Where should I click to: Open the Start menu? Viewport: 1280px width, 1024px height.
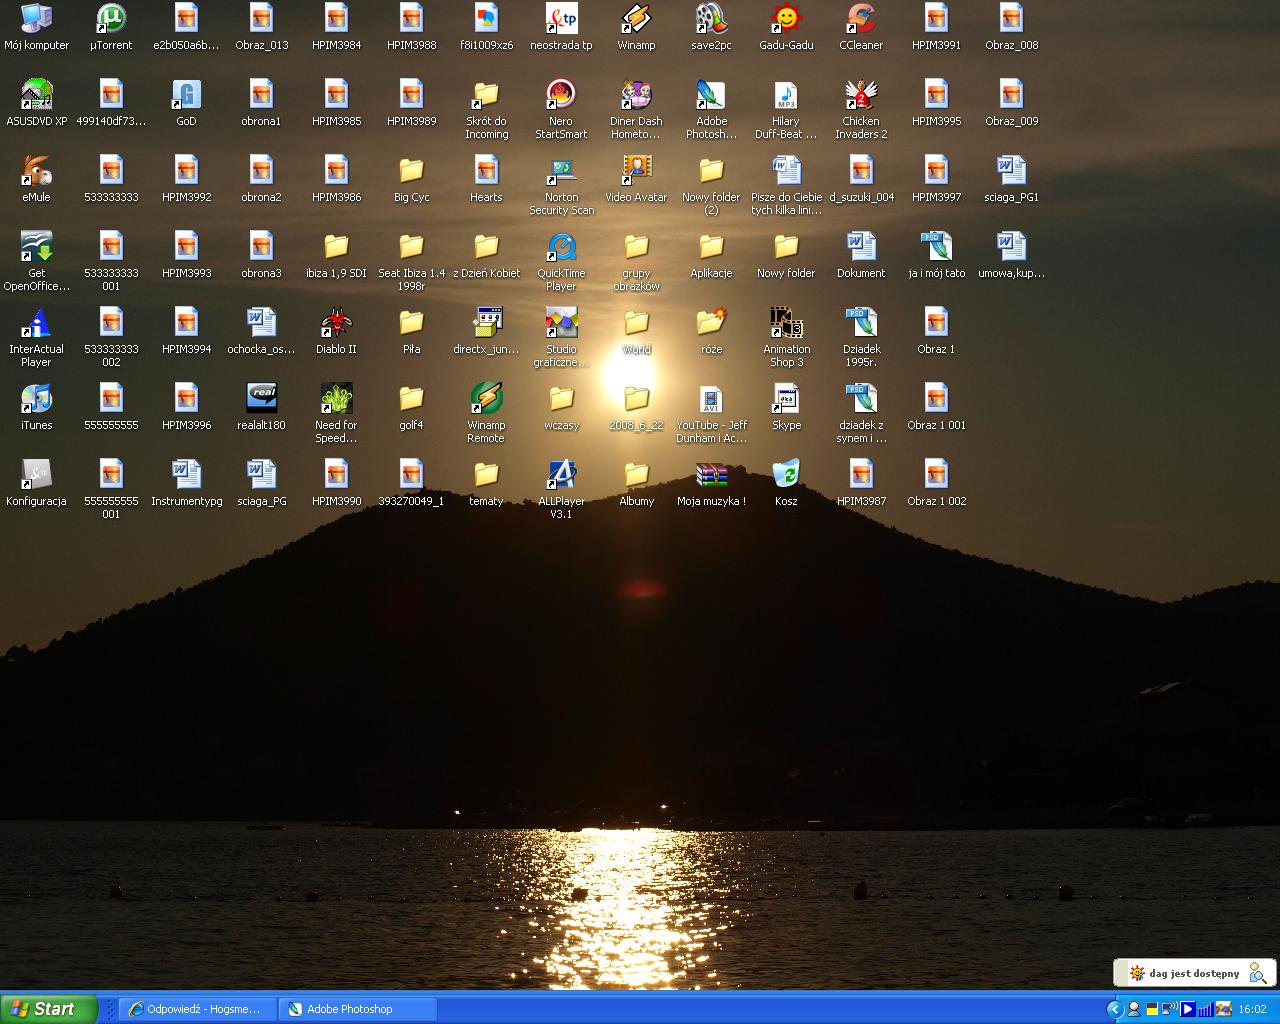pyautogui.click(x=49, y=1009)
